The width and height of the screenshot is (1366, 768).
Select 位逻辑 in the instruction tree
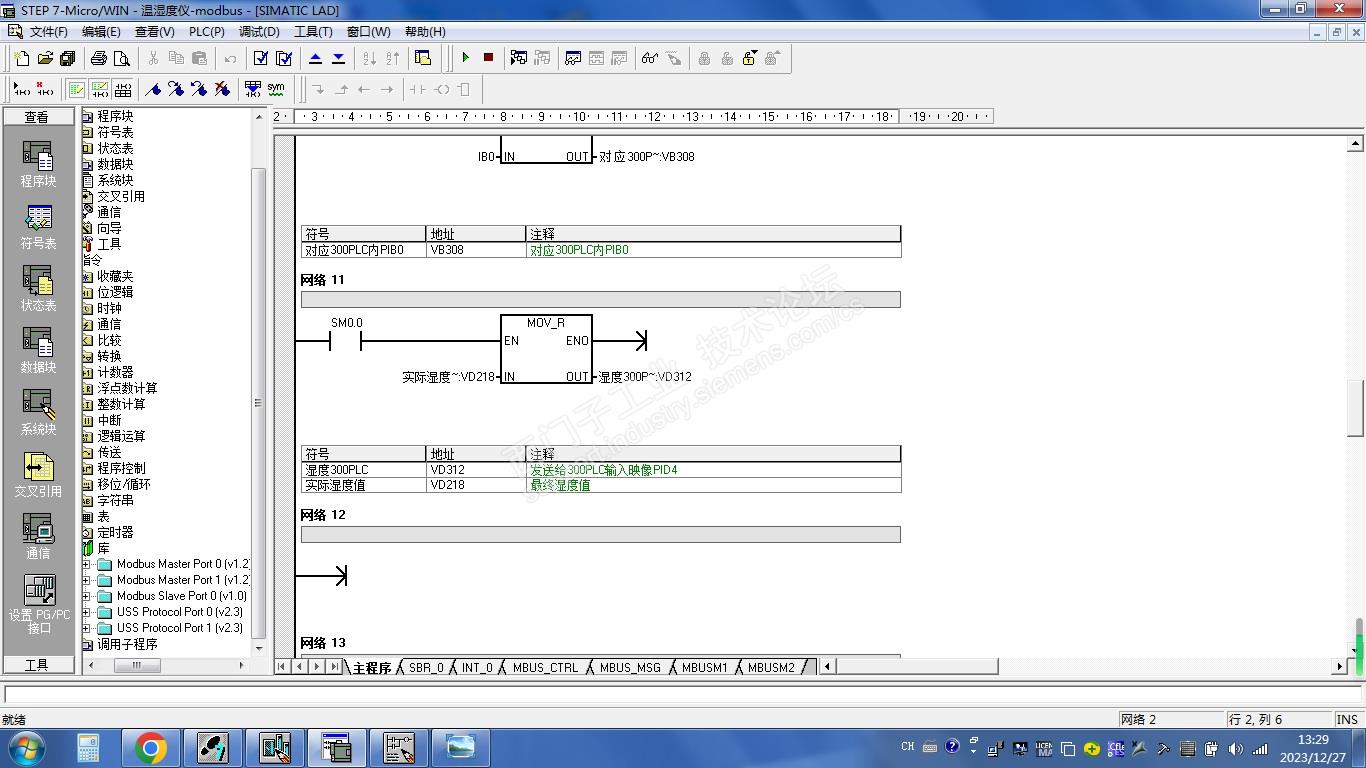115,292
